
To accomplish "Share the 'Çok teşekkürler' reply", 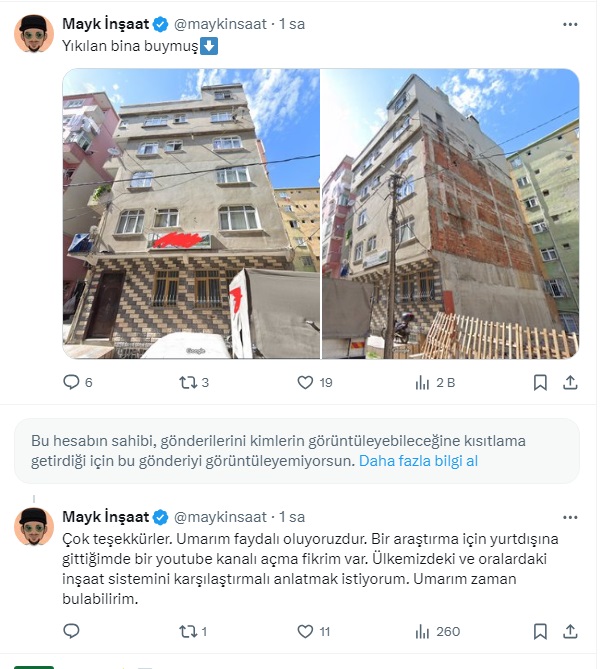I will 570,631.
